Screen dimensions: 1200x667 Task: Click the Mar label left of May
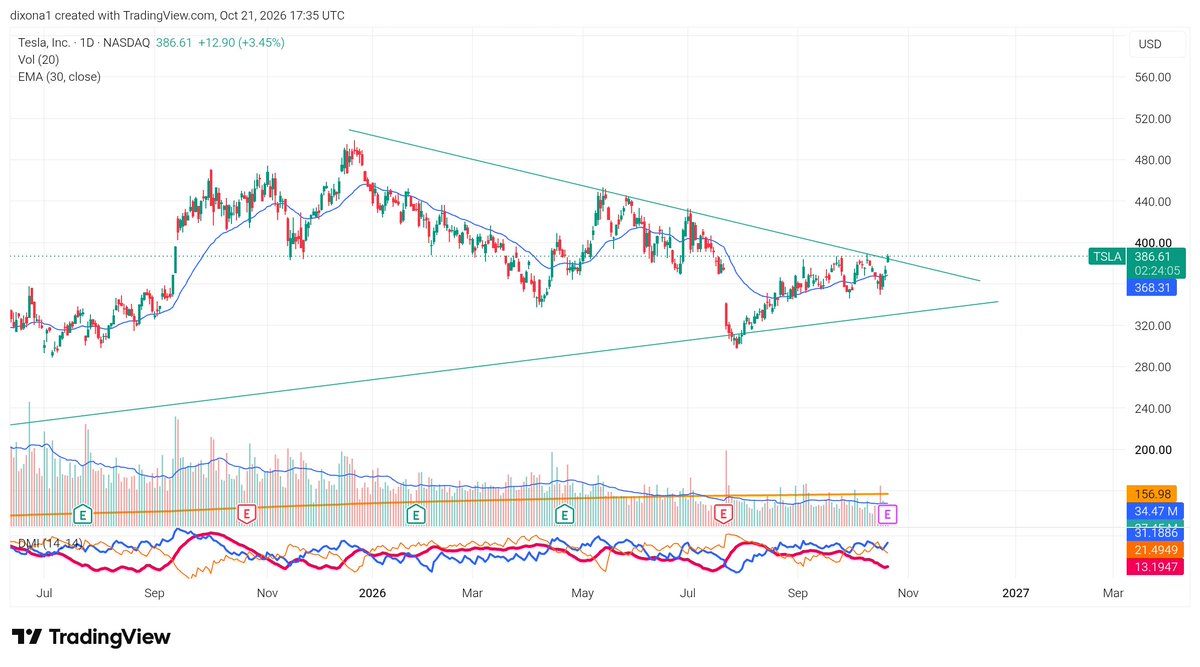coord(473,593)
